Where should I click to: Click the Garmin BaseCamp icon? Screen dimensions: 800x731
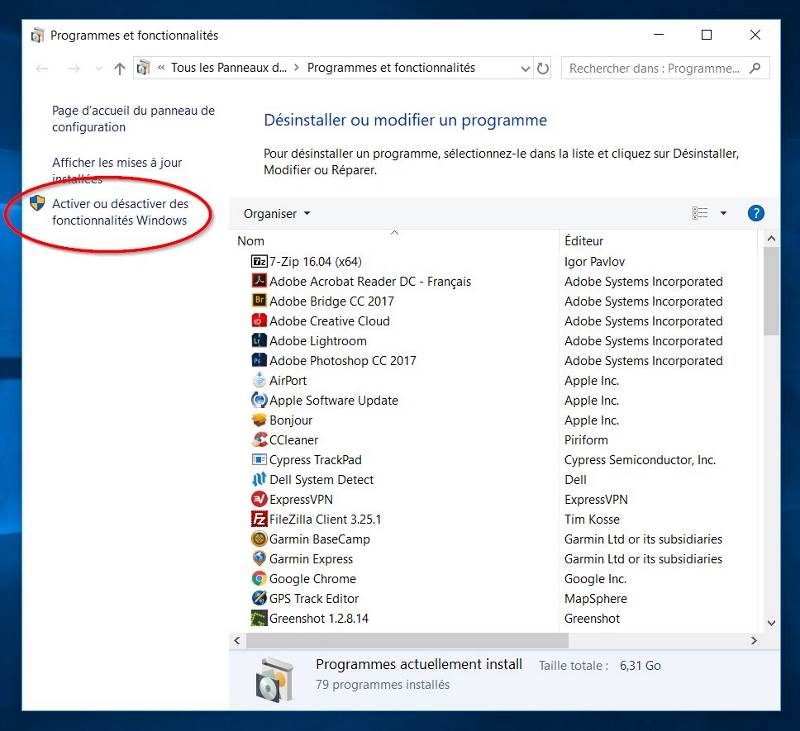(259, 539)
